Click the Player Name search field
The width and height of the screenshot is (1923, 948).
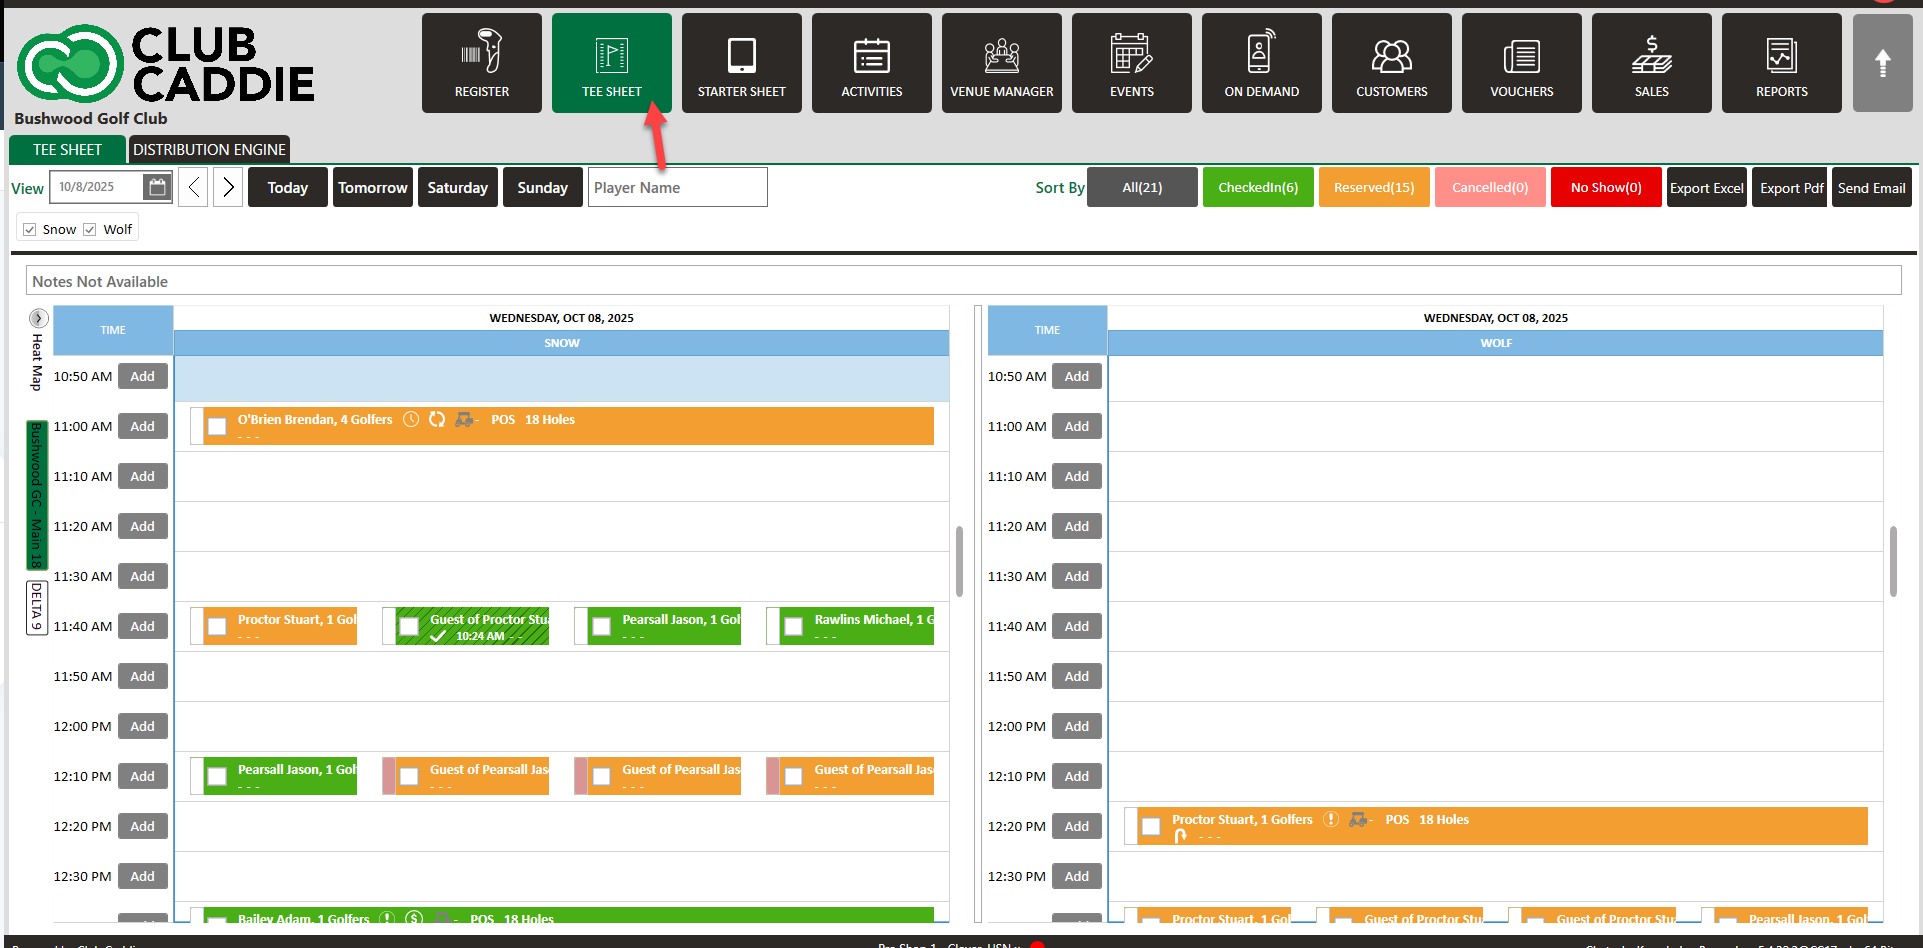677,188
